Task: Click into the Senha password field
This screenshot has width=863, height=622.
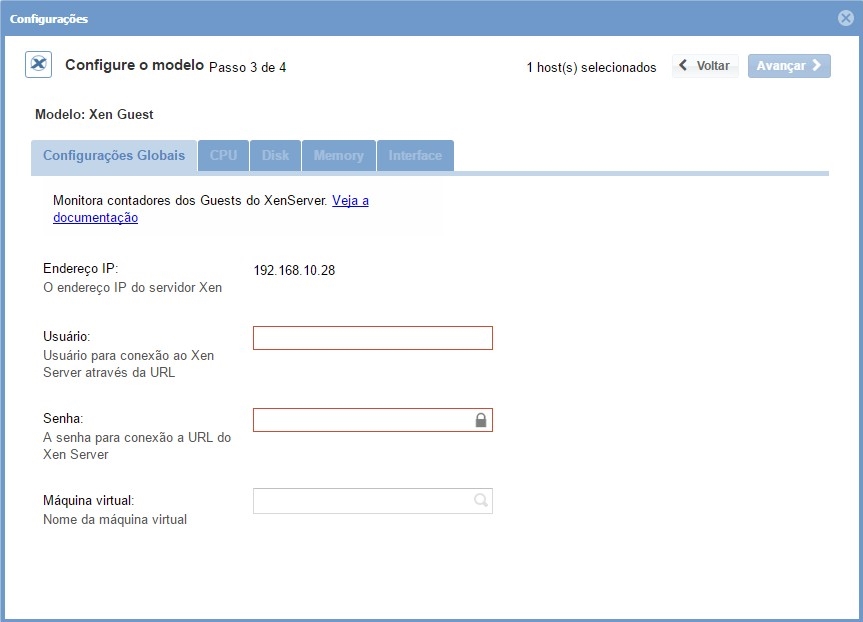Action: pyautogui.click(x=362, y=420)
